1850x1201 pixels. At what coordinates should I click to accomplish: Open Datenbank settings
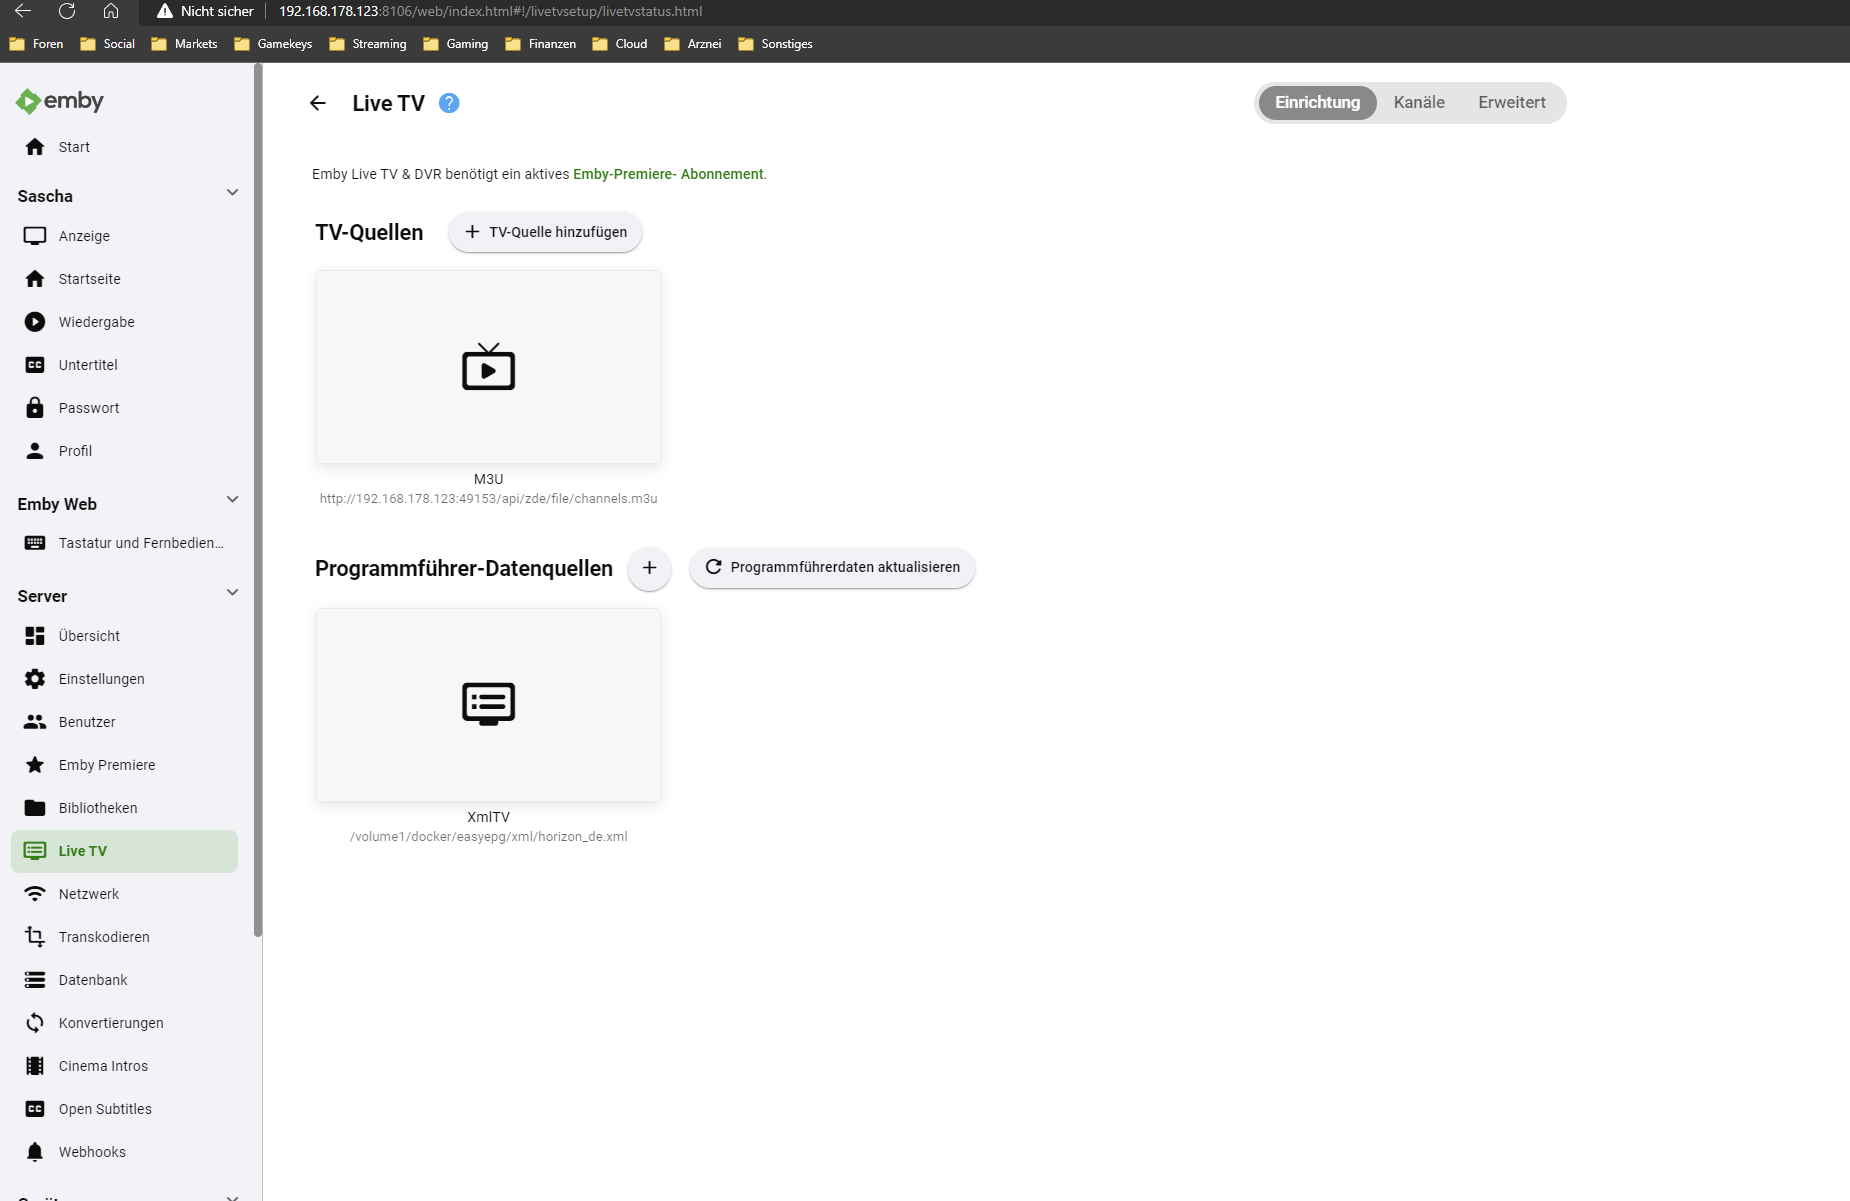tap(124, 980)
